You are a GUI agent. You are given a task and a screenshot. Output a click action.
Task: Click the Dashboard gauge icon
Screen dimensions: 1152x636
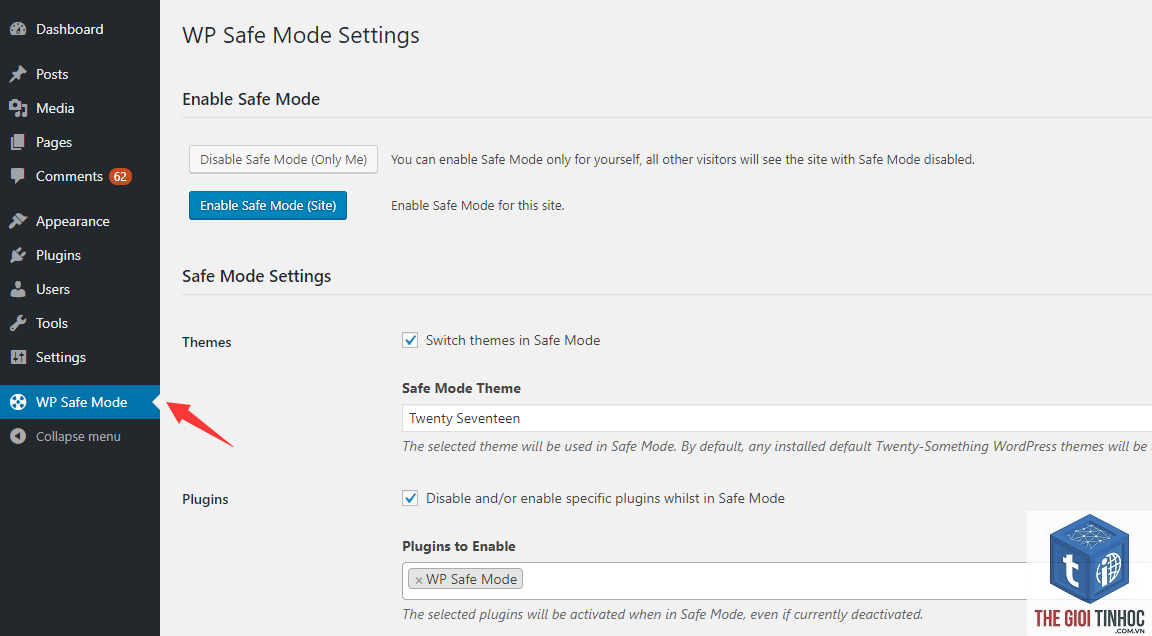coord(18,29)
